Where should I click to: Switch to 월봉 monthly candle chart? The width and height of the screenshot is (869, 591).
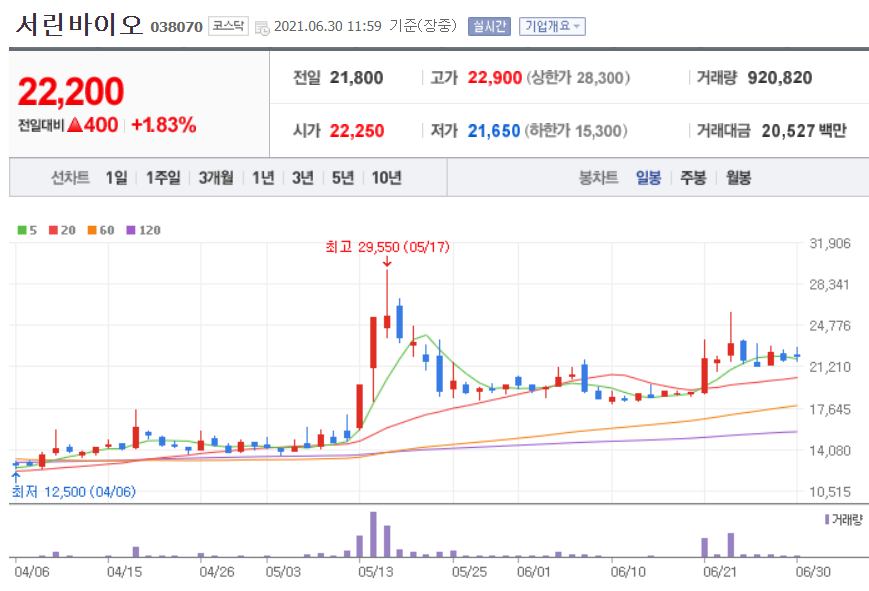(738, 177)
